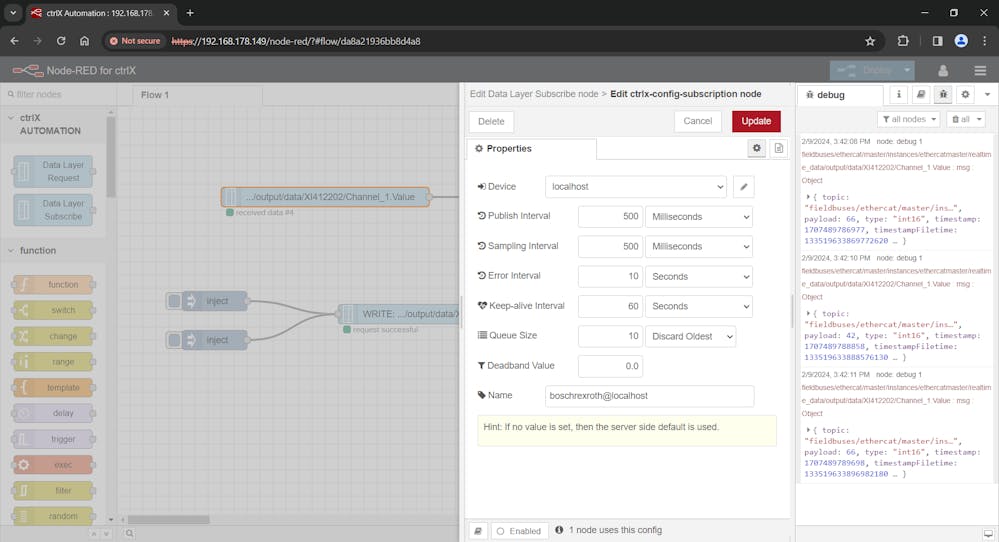Open Keep-alive Interval units dropdown
Viewport: 999px width, 542px height.
coord(698,306)
